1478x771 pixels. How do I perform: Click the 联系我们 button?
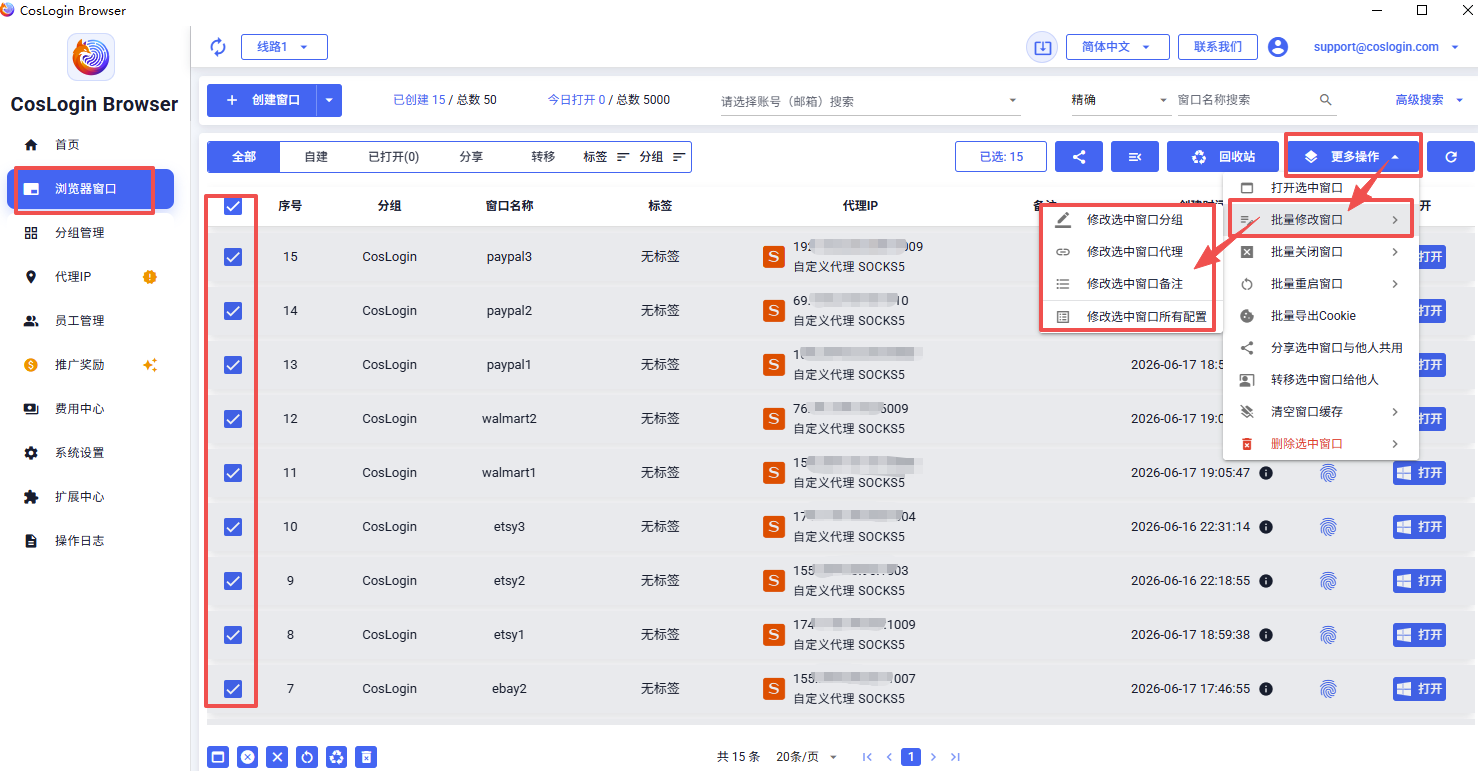click(1217, 47)
